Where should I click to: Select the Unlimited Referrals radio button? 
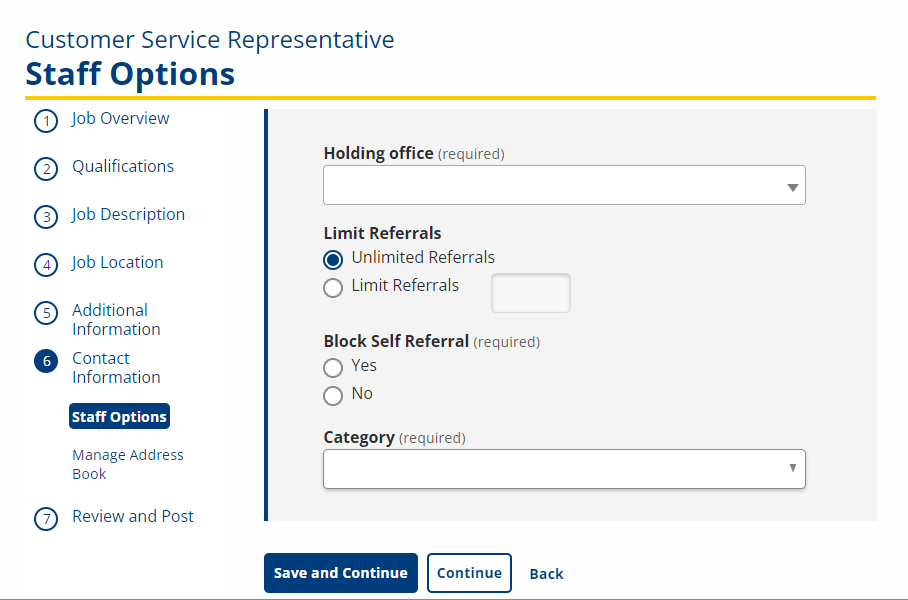(333, 259)
